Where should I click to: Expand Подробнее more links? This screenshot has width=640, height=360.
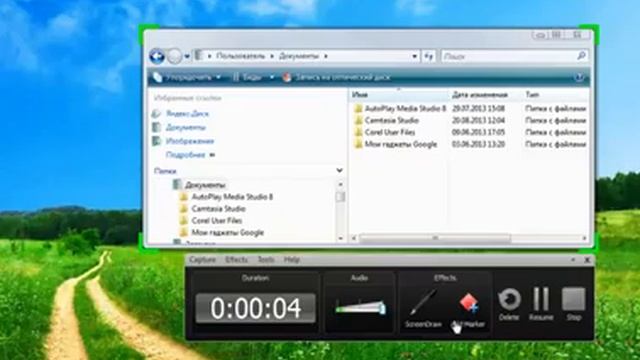190,155
